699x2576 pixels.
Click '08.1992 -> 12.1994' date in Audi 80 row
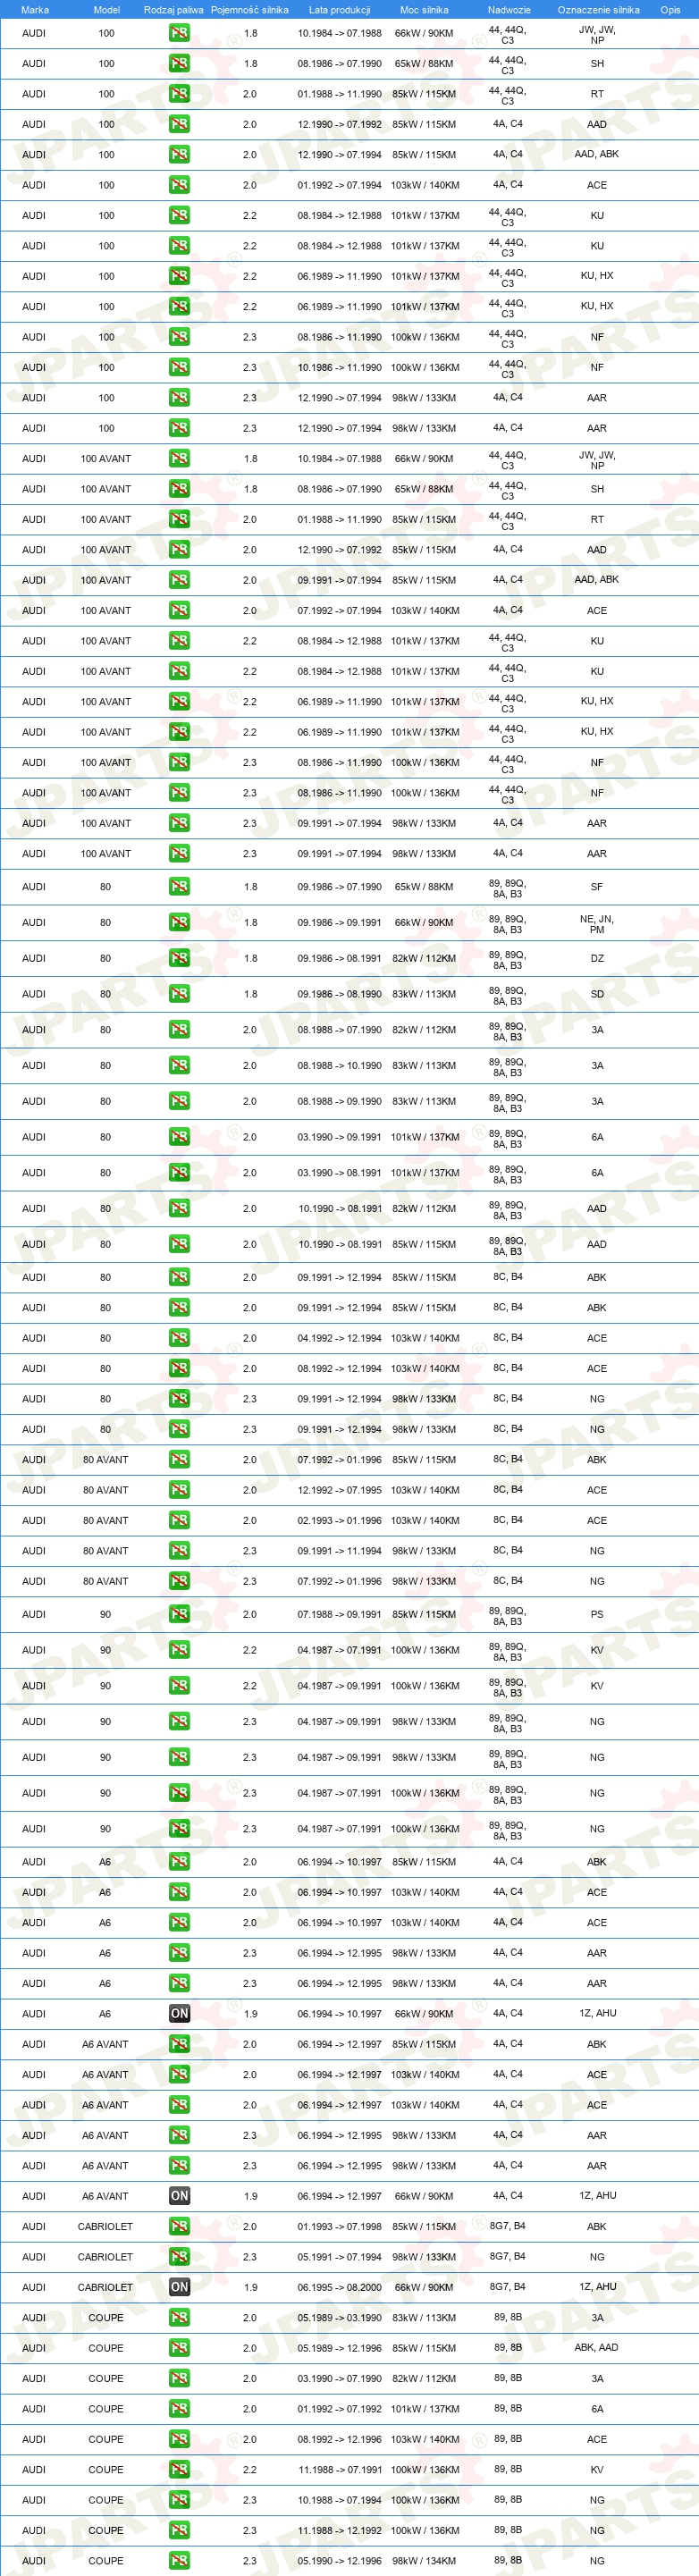click(x=339, y=1369)
